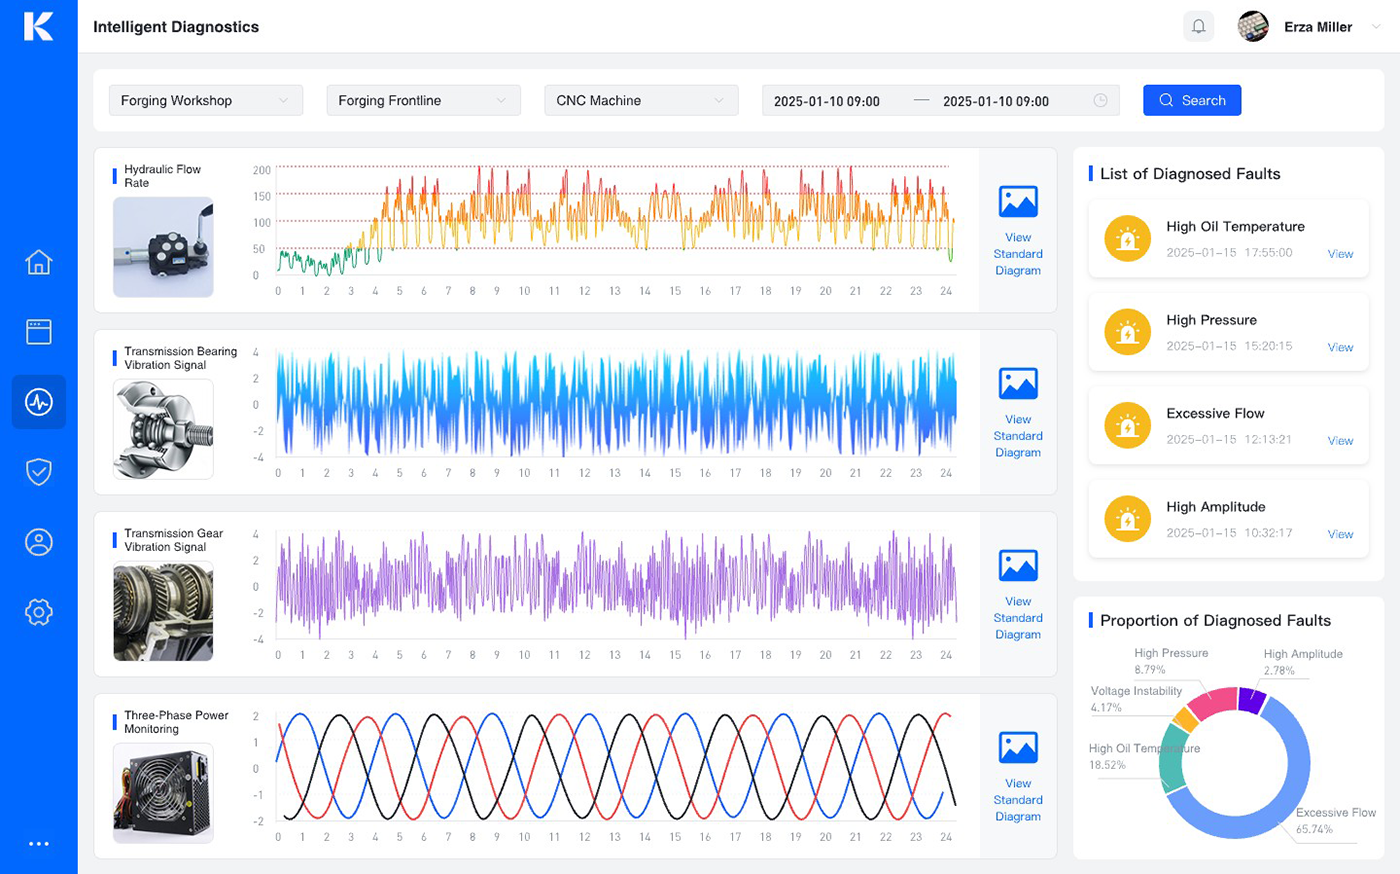
Task: Click the orange Voltage Instability donut segment
Action: point(1184,719)
